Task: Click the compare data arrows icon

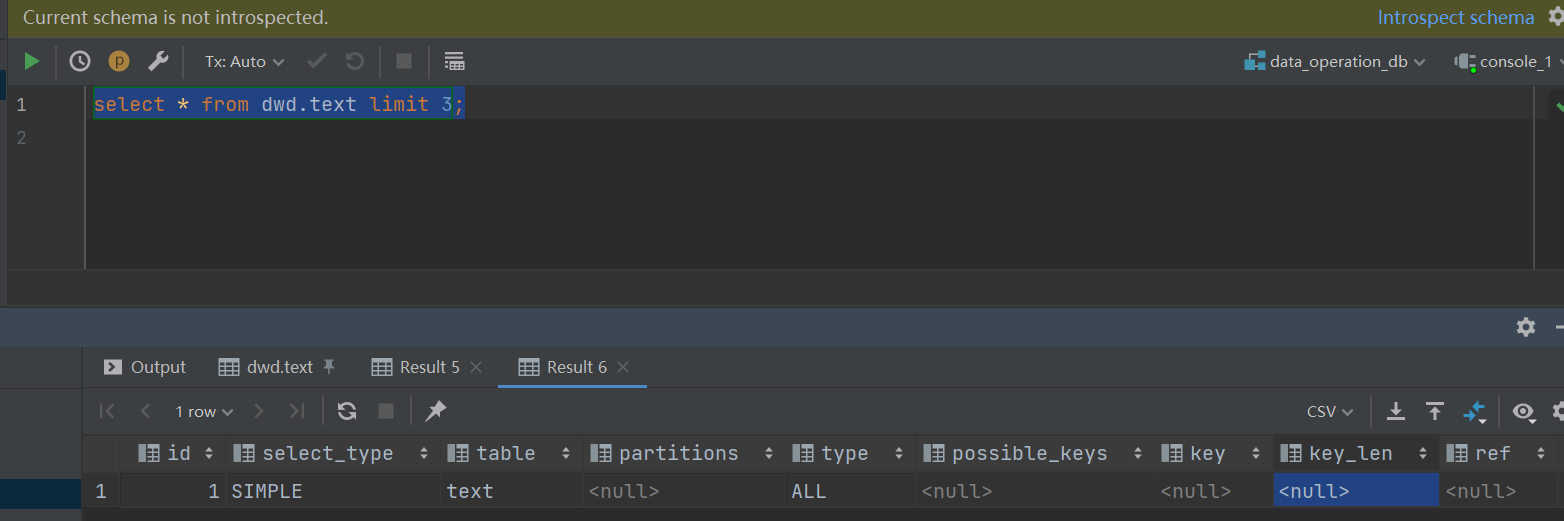Action: 1474,411
